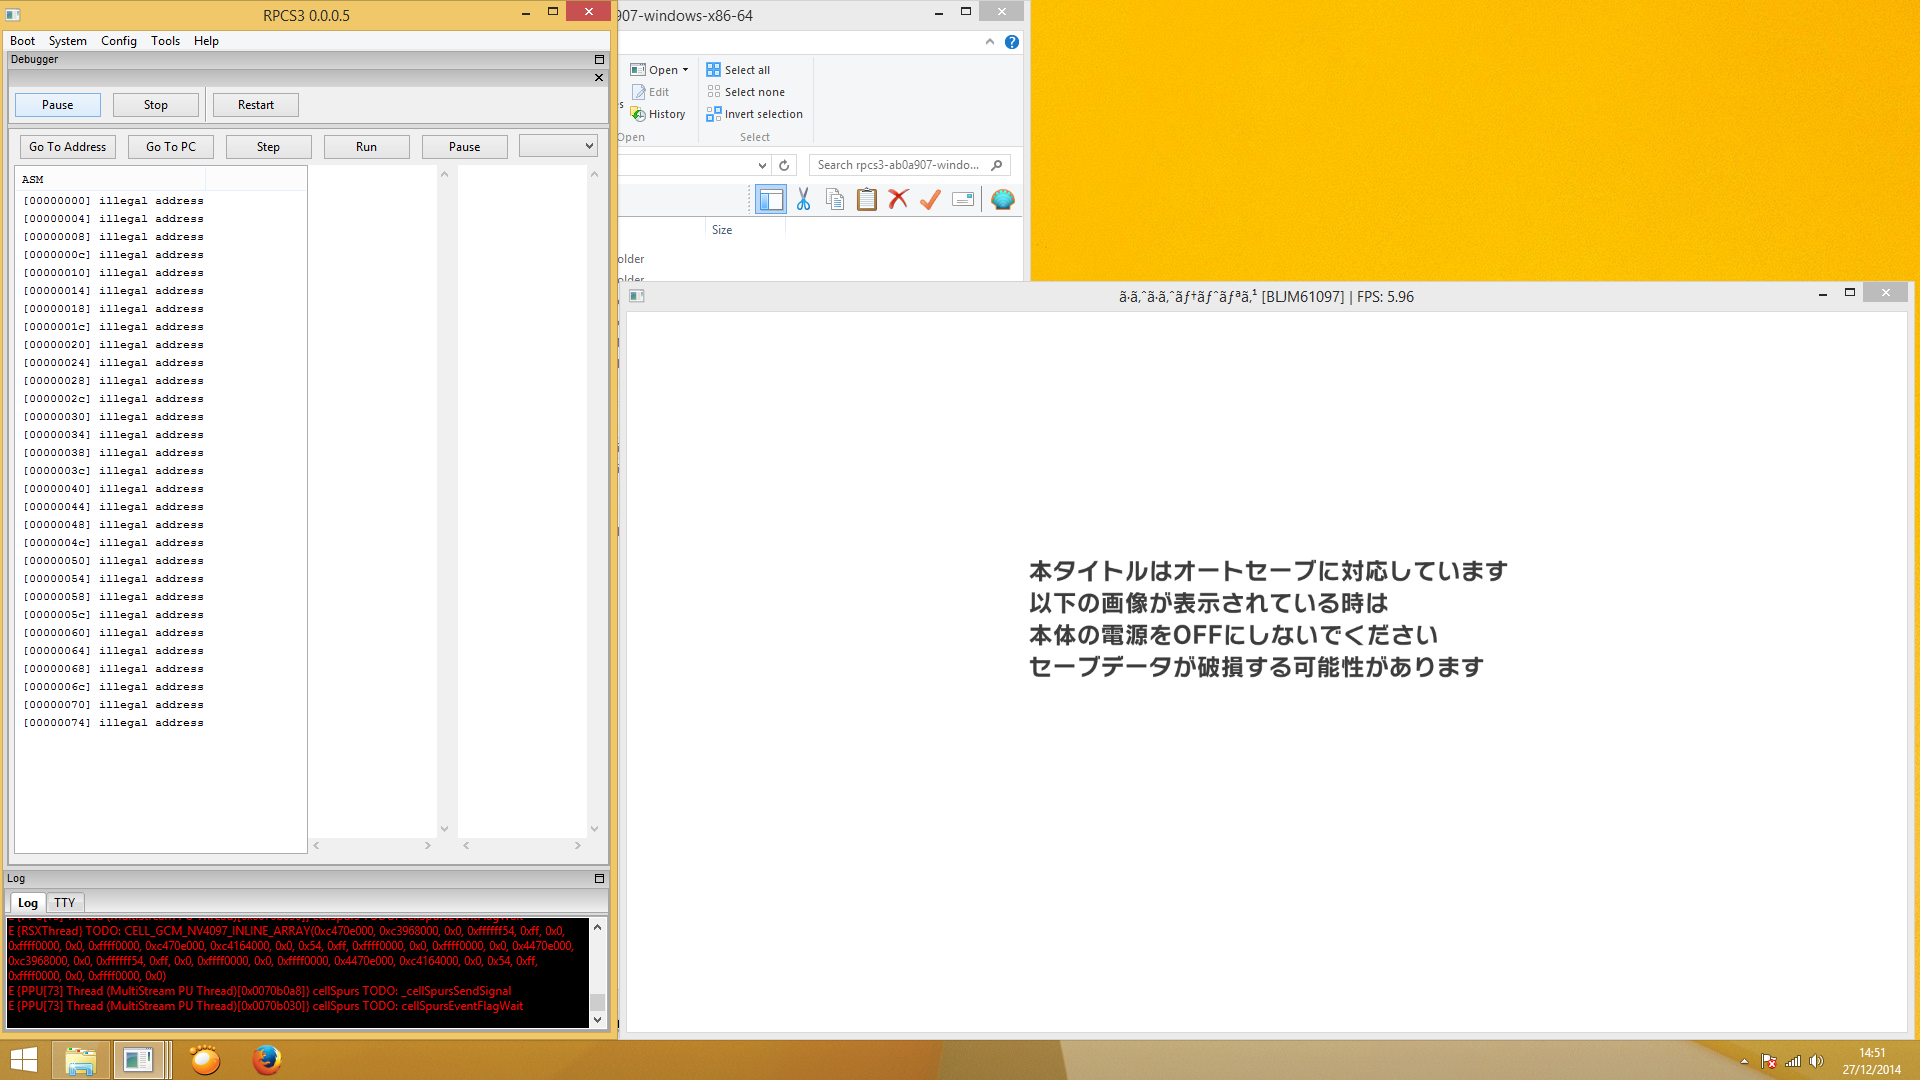Click the orange checkmark Properties icon
This screenshot has width=1920, height=1080.
[x=930, y=200]
